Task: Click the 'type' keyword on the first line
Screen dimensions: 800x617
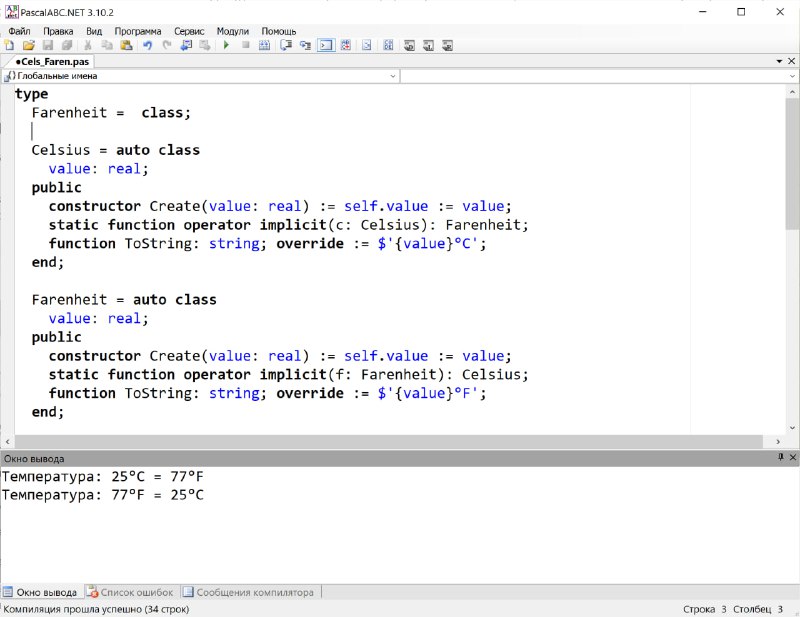Action: 31,94
